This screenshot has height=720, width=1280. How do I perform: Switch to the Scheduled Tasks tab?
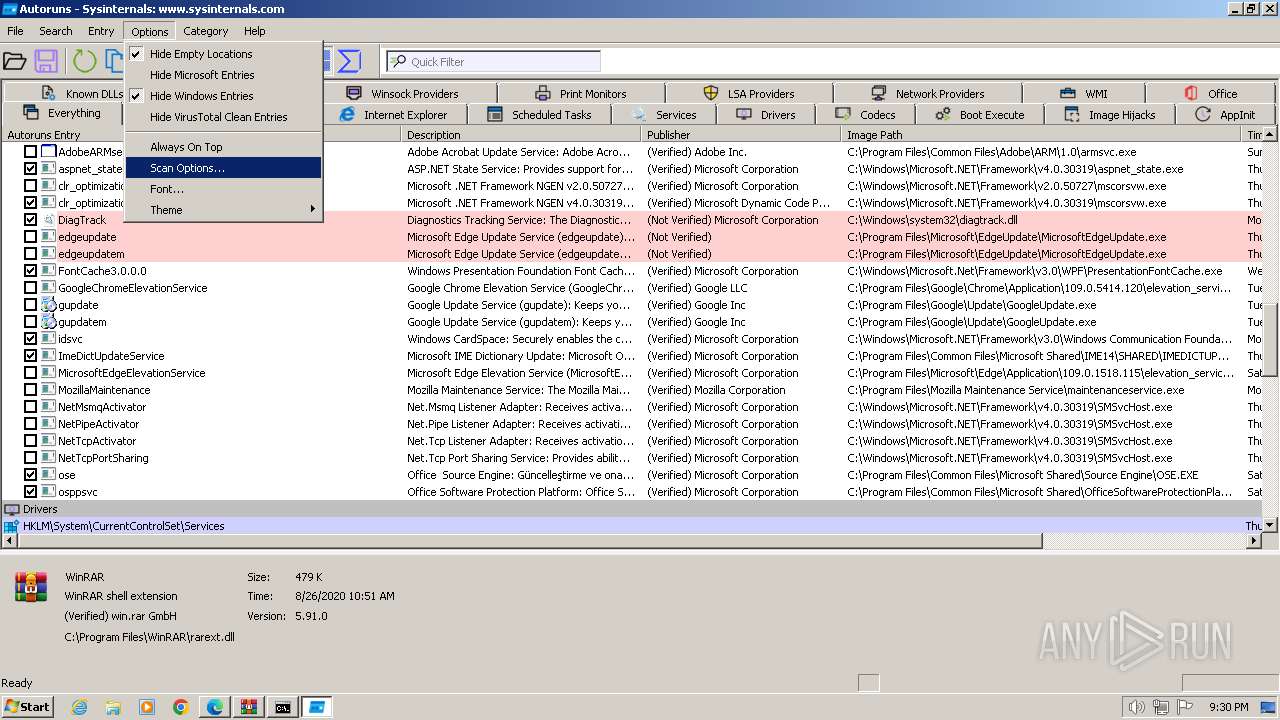coord(539,115)
